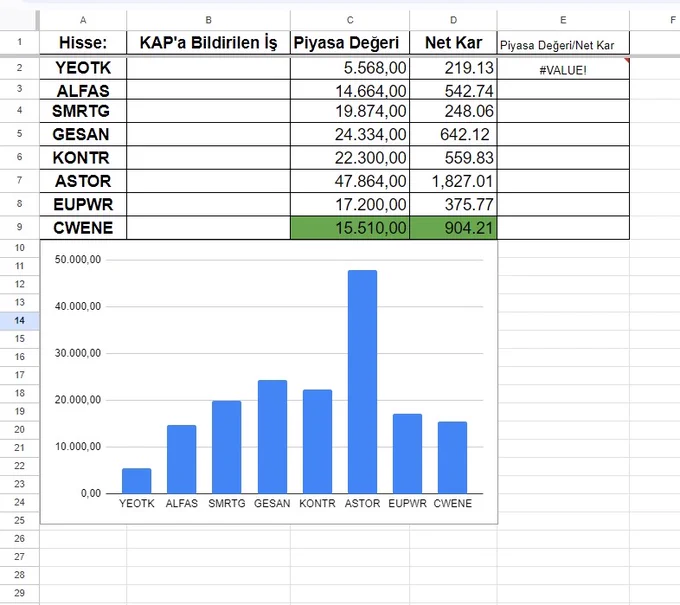Select net profit 1,827.01 cell
Screen dimensions: 680x605
pos(453,181)
